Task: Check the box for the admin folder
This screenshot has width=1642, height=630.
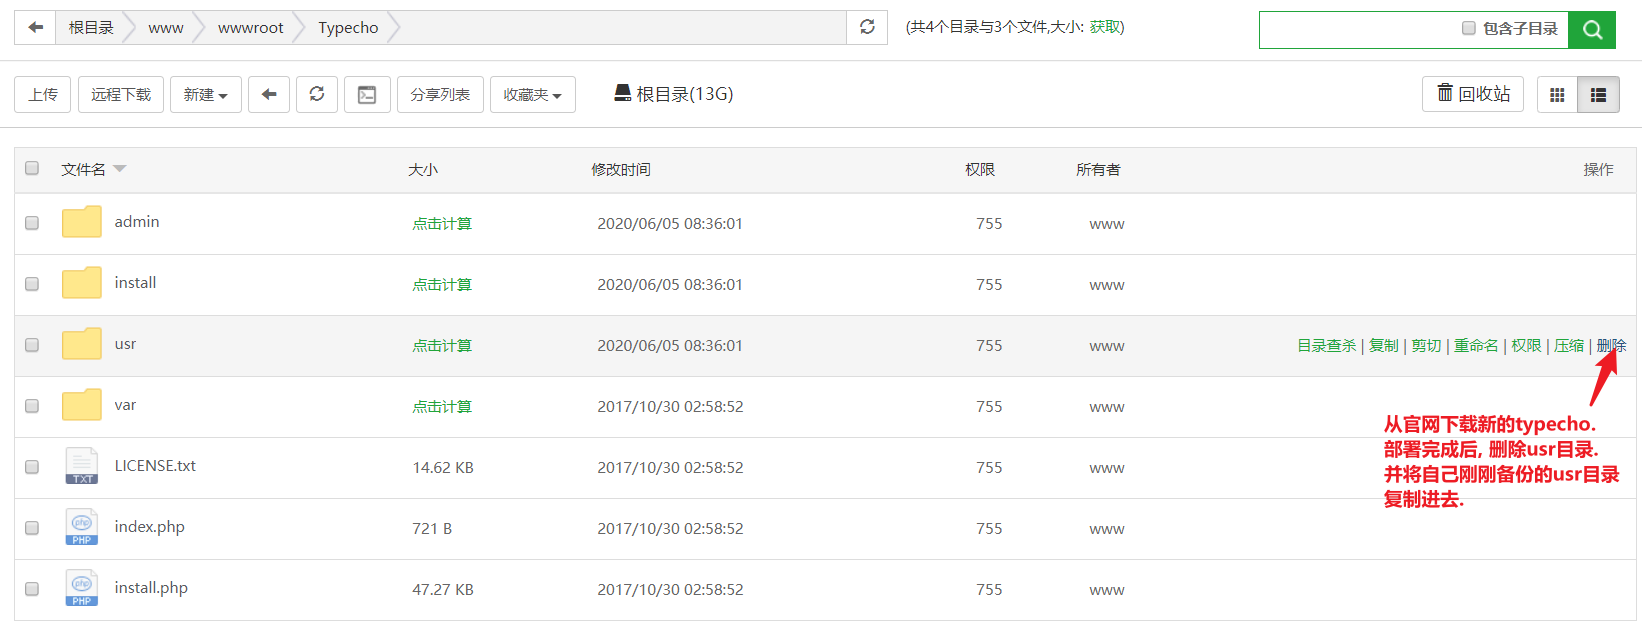Action: (32, 223)
